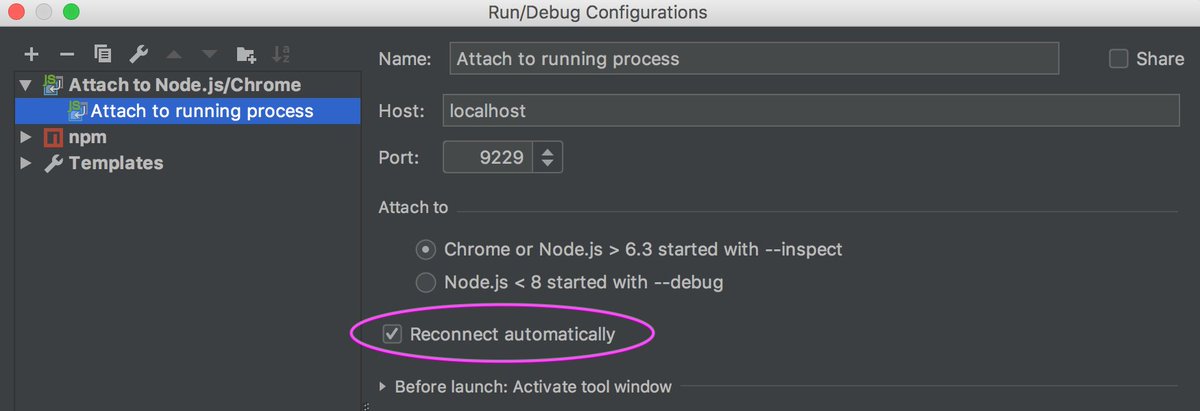Collapse the Attach to Node.js/Chrome group
1200x411 pixels.
25,86
